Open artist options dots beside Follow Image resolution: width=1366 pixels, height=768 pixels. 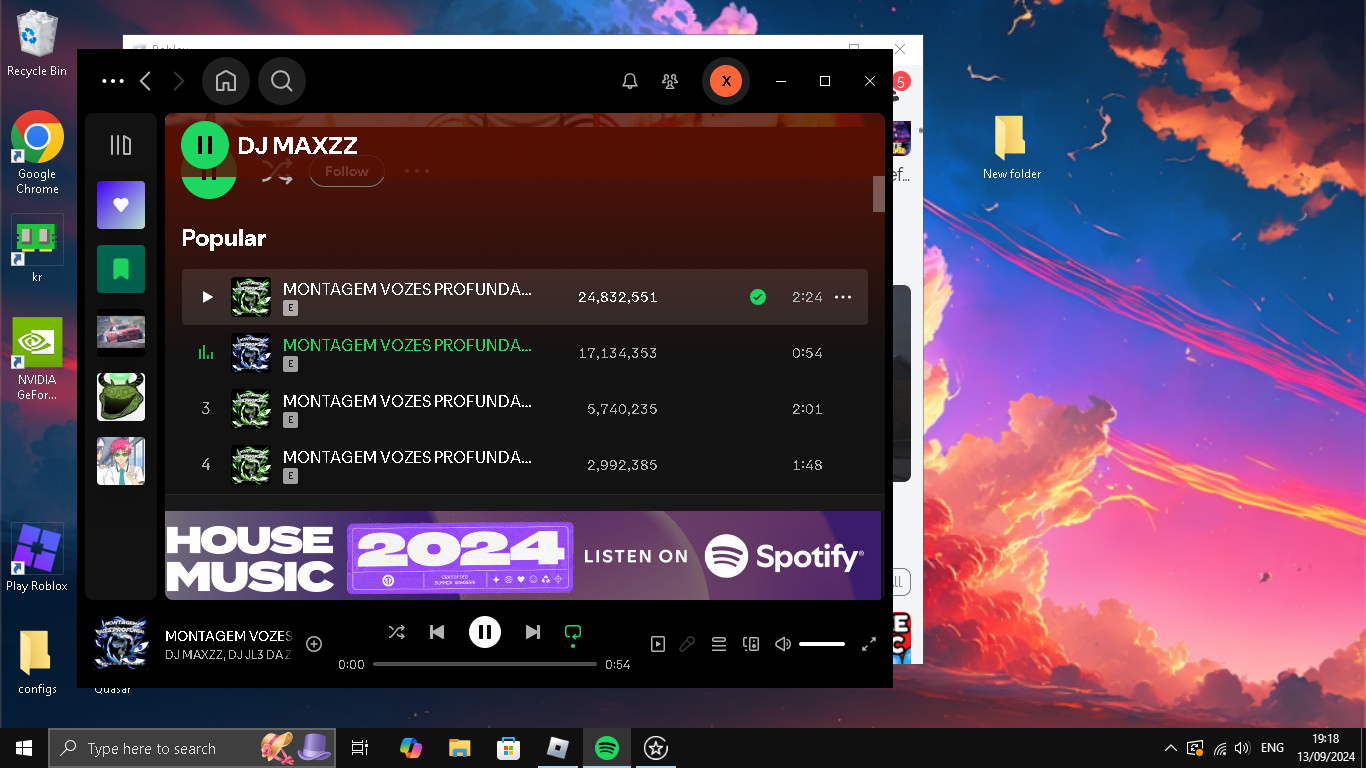[x=417, y=171]
